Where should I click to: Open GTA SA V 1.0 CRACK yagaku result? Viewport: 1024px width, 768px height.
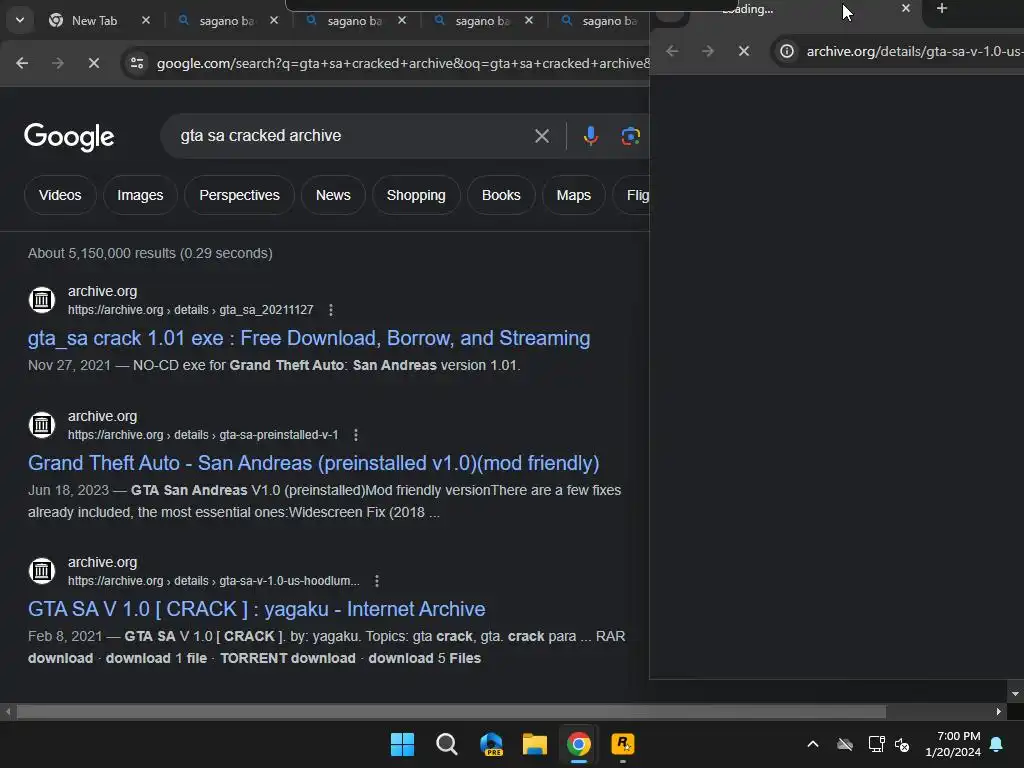[x=257, y=609]
